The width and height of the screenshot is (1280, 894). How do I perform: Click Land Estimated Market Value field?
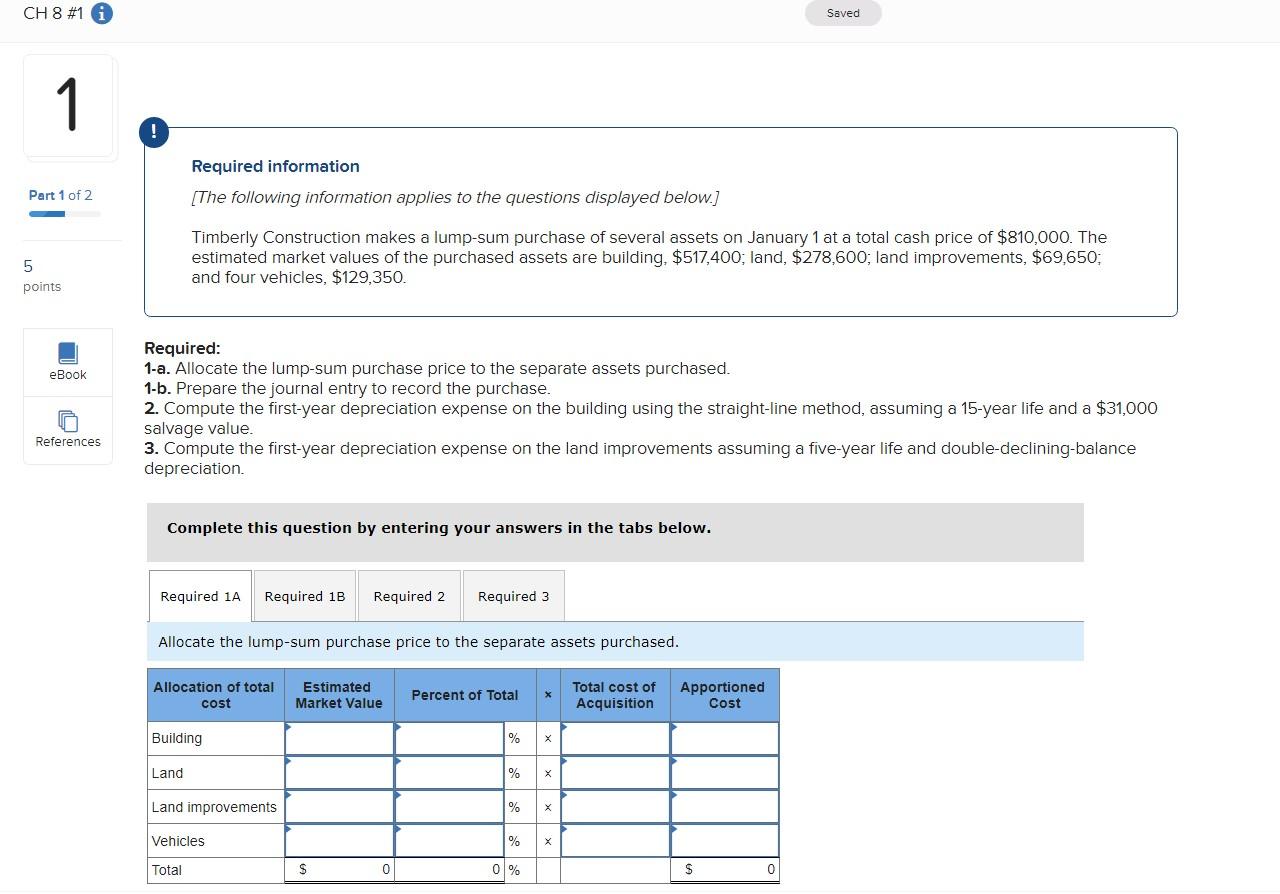[339, 773]
